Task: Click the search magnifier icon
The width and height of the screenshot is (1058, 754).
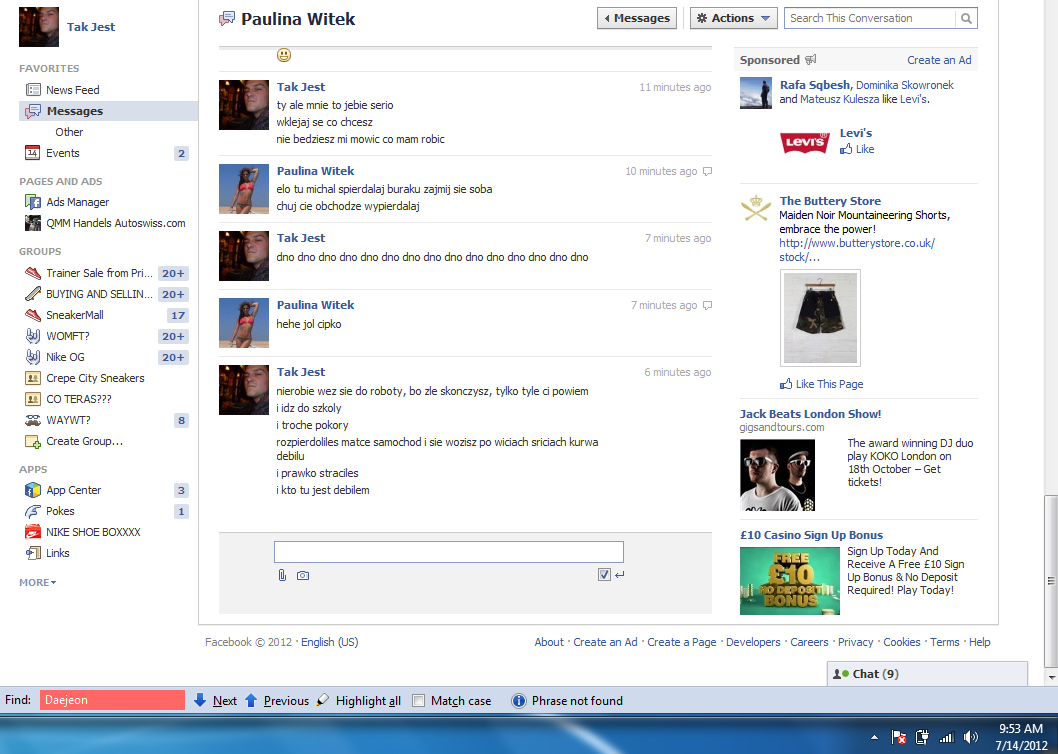Action: (x=966, y=18)
